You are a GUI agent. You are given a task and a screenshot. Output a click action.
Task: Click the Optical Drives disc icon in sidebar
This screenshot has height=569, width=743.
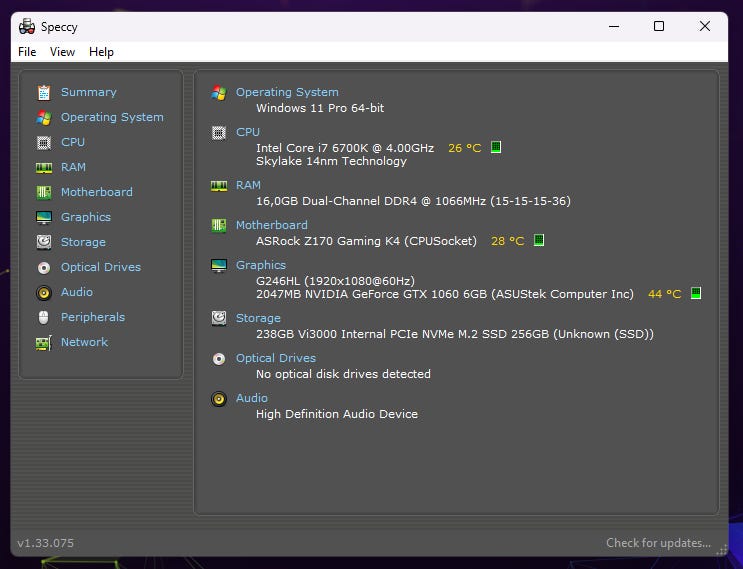[x=43, y=267]
